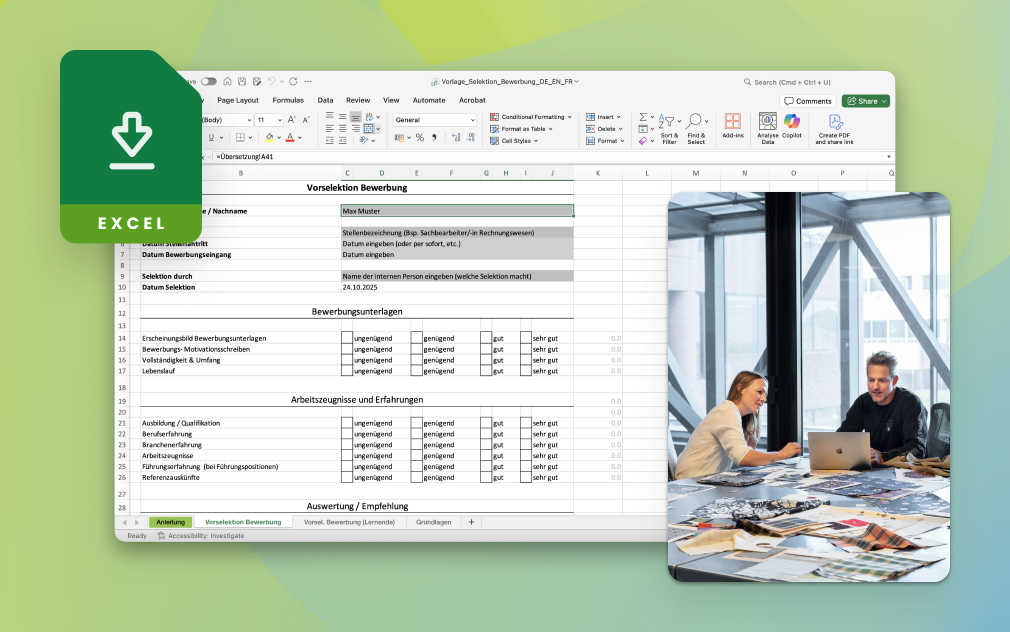This screenshot has width=1010, height=632.
Task: Click the Save floppy disk icon
Action: (x=242, y=81)
